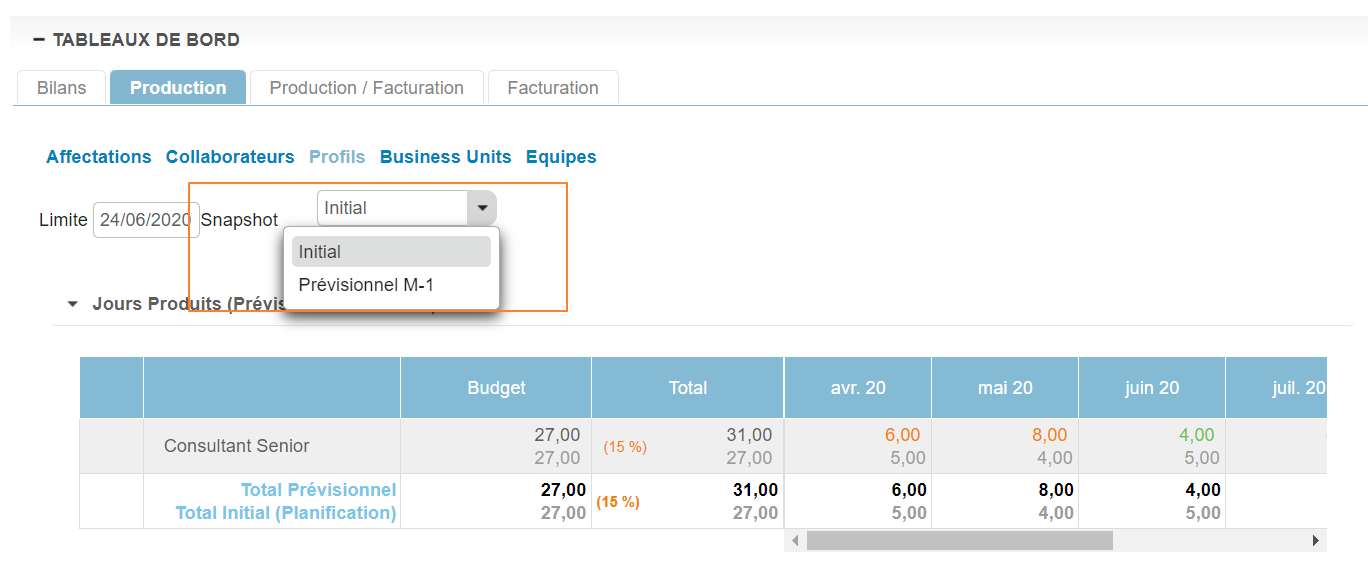The width and height of the screenshot is (1368, 583).
Task: Click the Budget column header
Action: click(x=496, y=388)
